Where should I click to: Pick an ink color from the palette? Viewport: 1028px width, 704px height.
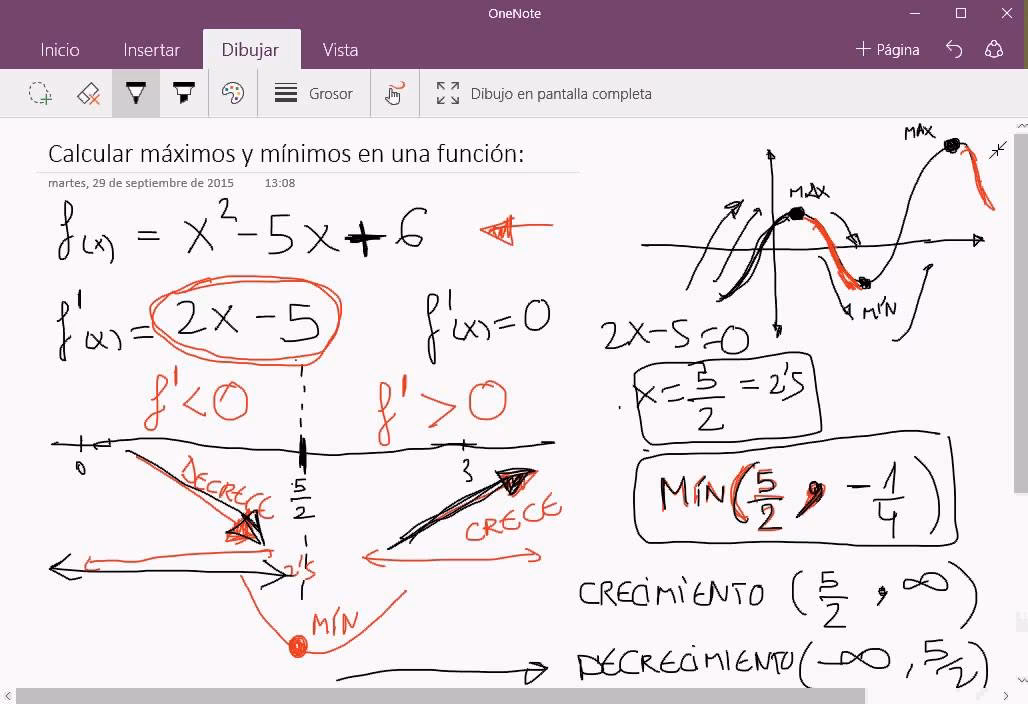coord(232,93)
